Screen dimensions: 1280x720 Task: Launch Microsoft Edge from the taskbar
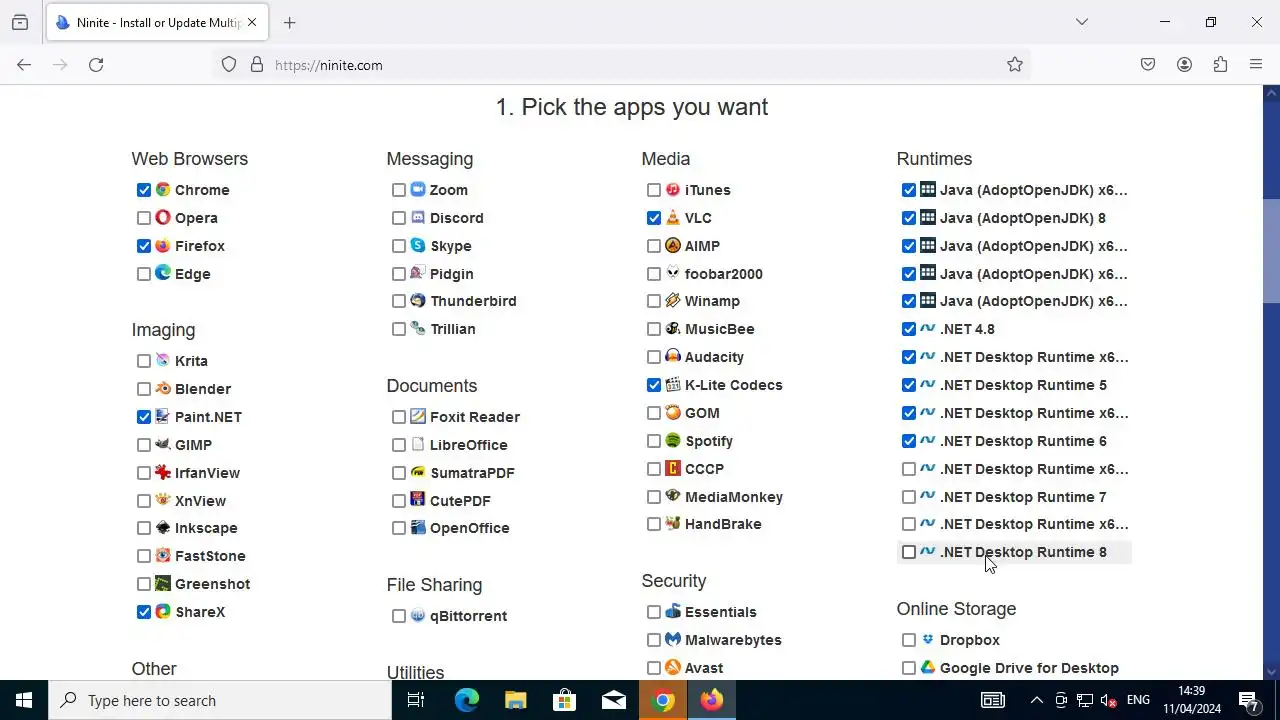pyautogui.click(x=467, y=700)
